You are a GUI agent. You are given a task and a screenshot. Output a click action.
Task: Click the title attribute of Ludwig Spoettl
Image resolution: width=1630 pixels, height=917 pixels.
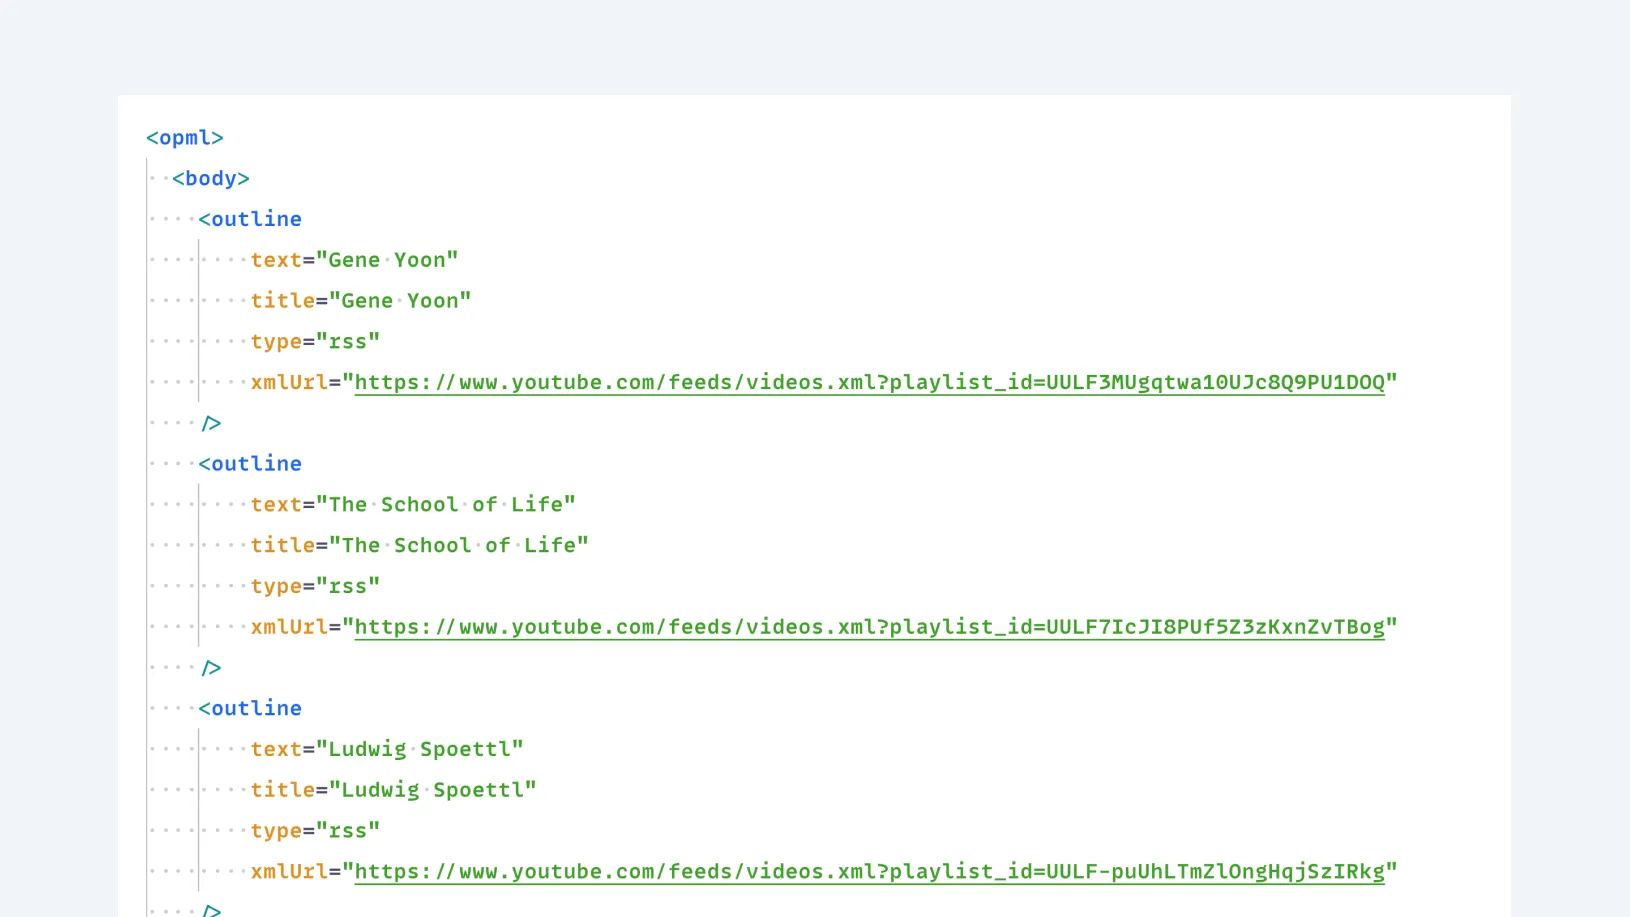[x=283, y=789]
